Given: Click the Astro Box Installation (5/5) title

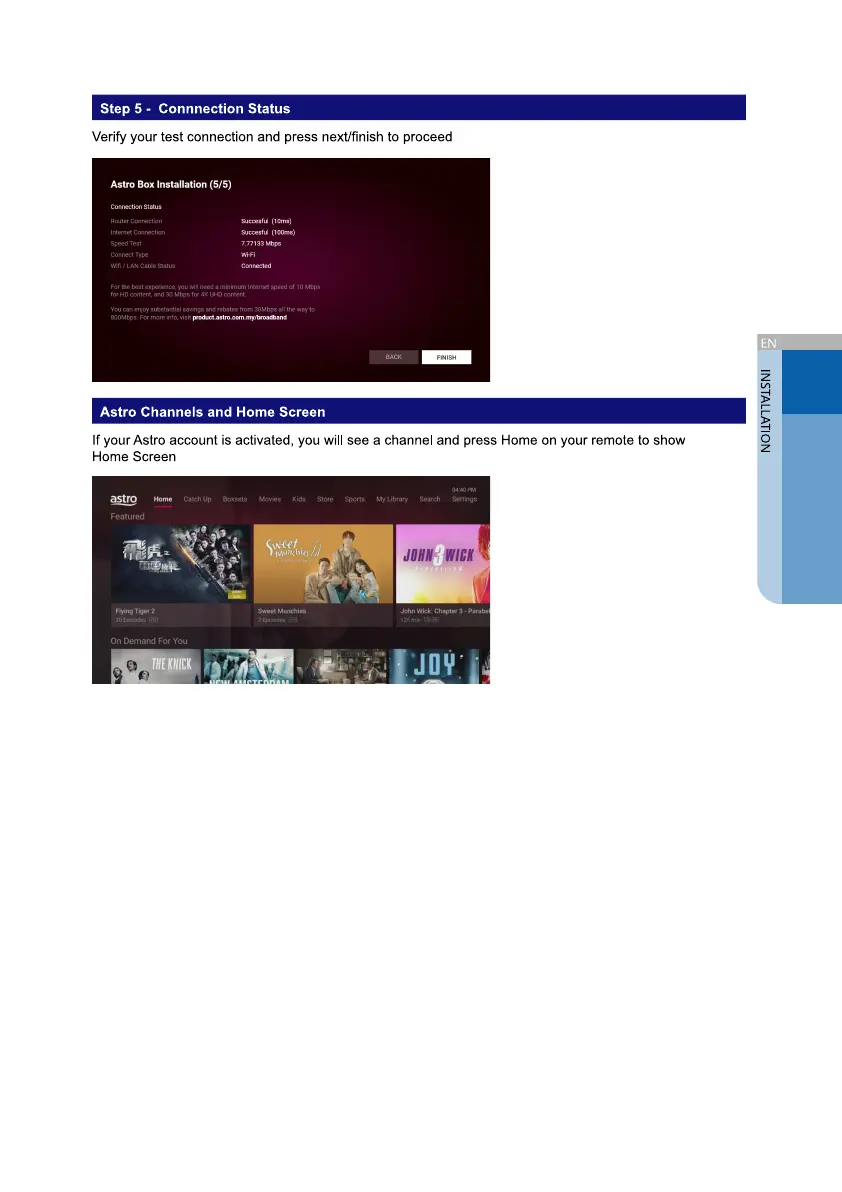Looking at the screenshot, I should tap(171, 185).
